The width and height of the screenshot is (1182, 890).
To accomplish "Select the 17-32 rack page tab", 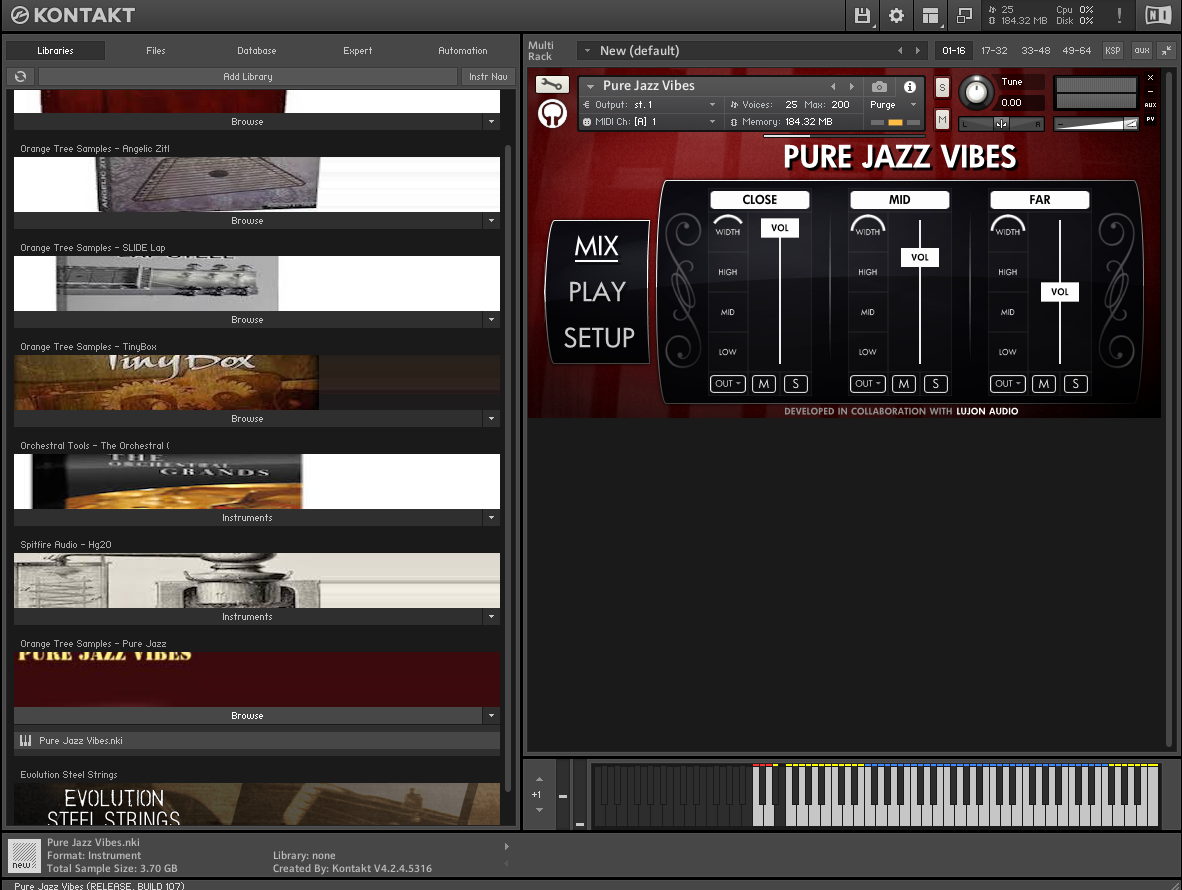I will (x=994, y=50).
